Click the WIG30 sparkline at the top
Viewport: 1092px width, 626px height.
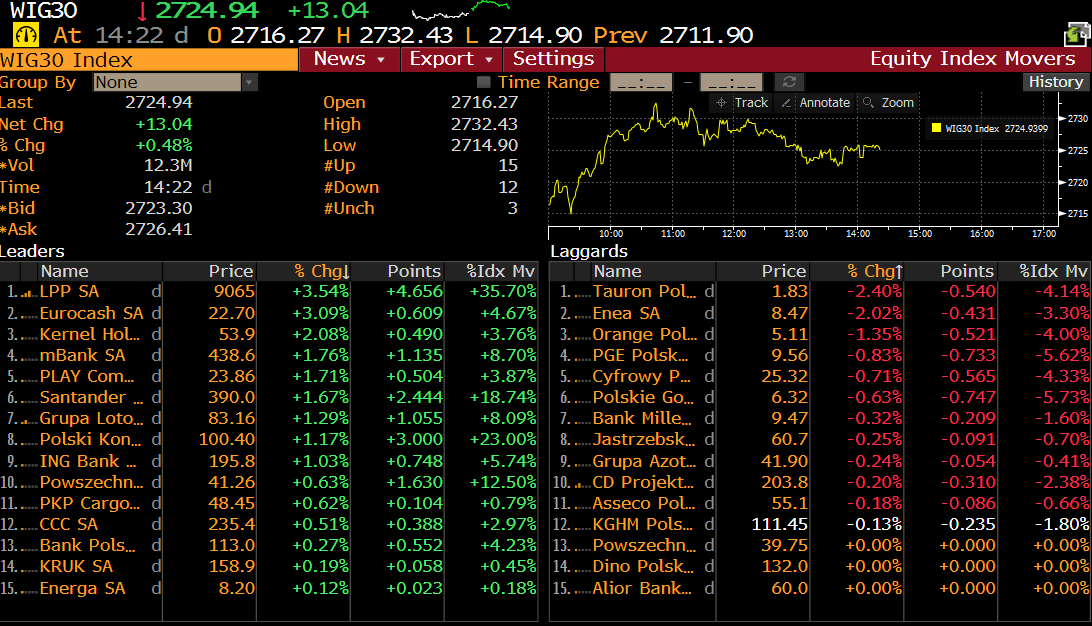[x=460, y=10]
